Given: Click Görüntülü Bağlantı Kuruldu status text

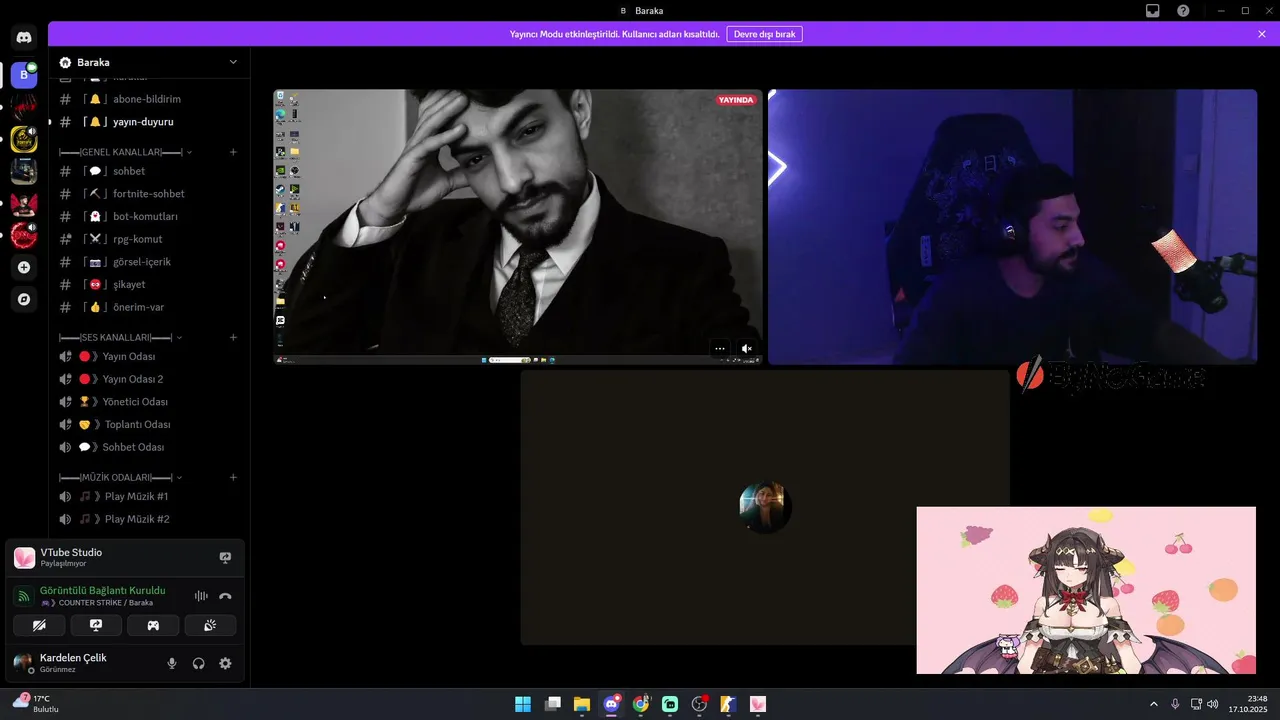Looking at the screenshot, I should click(103, 590).
